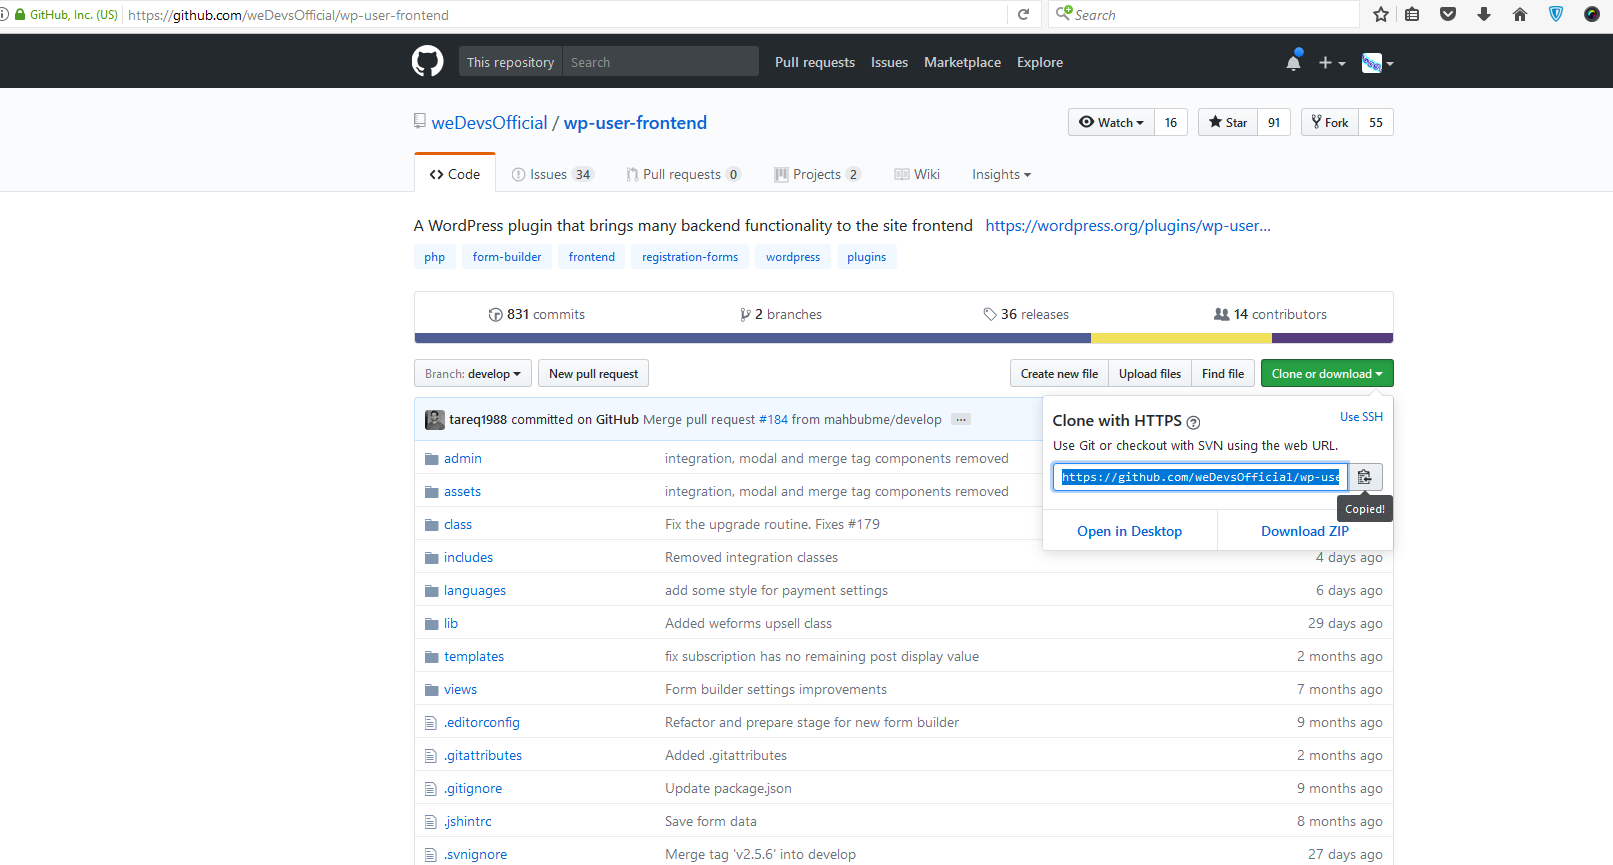Switch to the Issues tab

[x=552, y=174]
